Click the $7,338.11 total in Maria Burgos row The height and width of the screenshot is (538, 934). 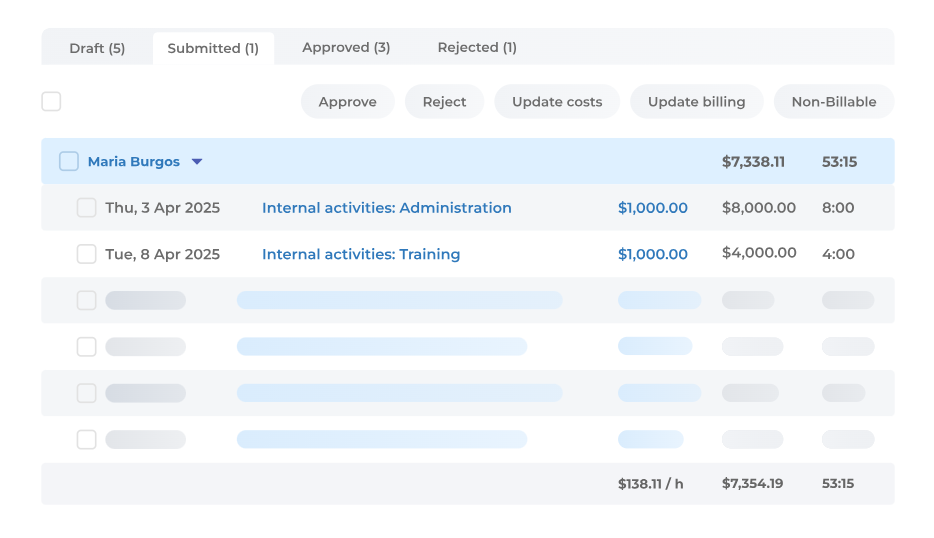753,162
